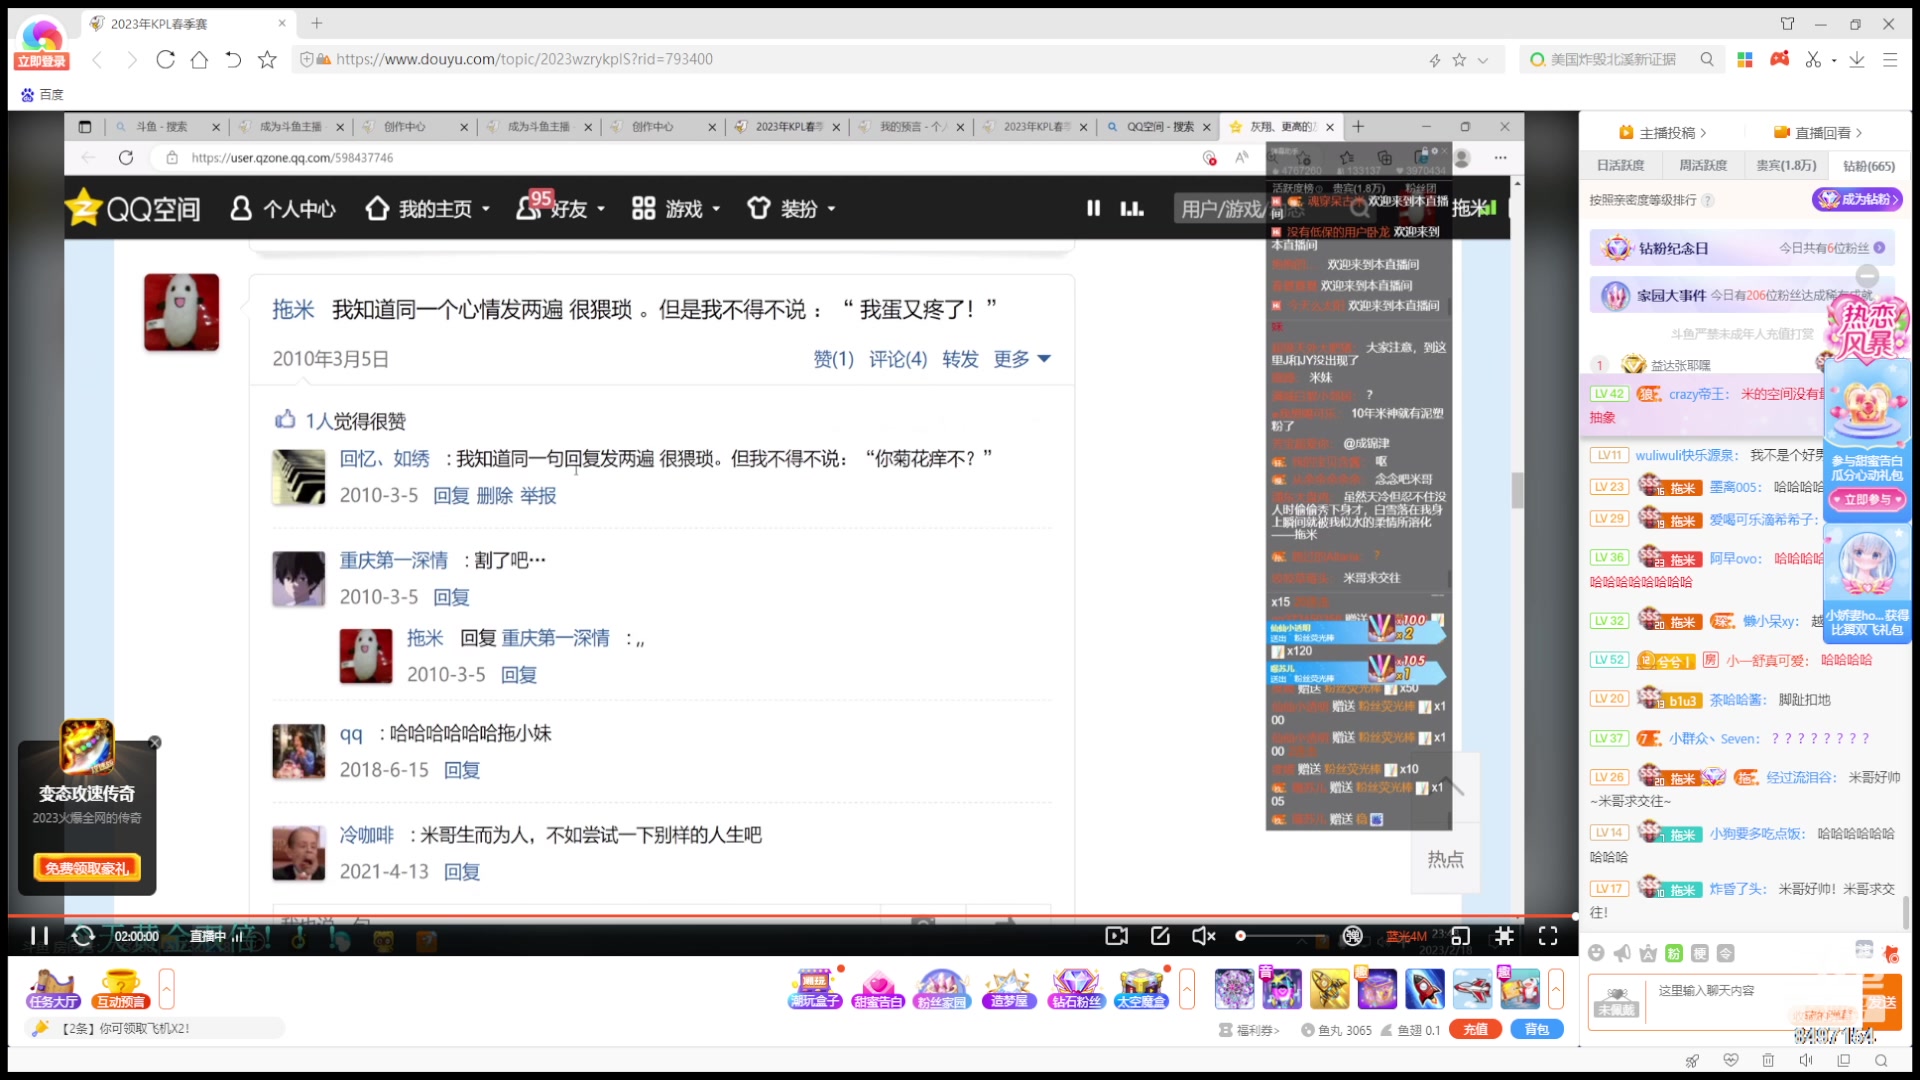Click the browser refresh button
This screenshot has width=1920, height=1080.
(x=165, y=59)
